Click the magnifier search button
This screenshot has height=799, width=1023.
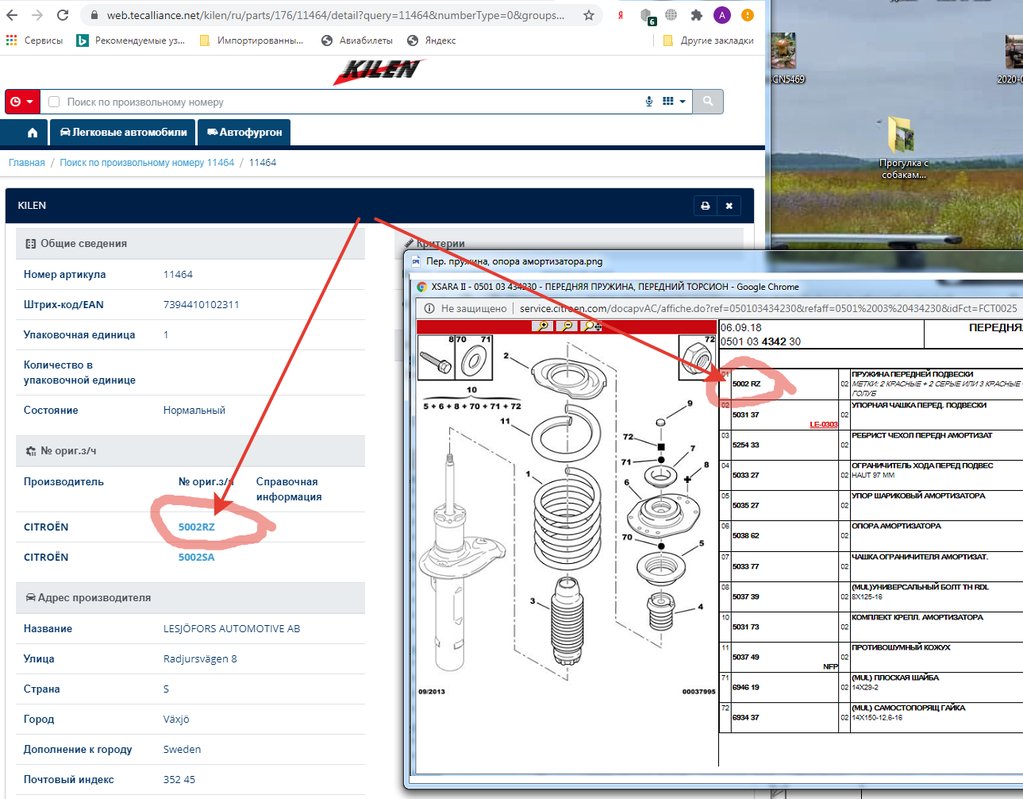click(708, 102)
